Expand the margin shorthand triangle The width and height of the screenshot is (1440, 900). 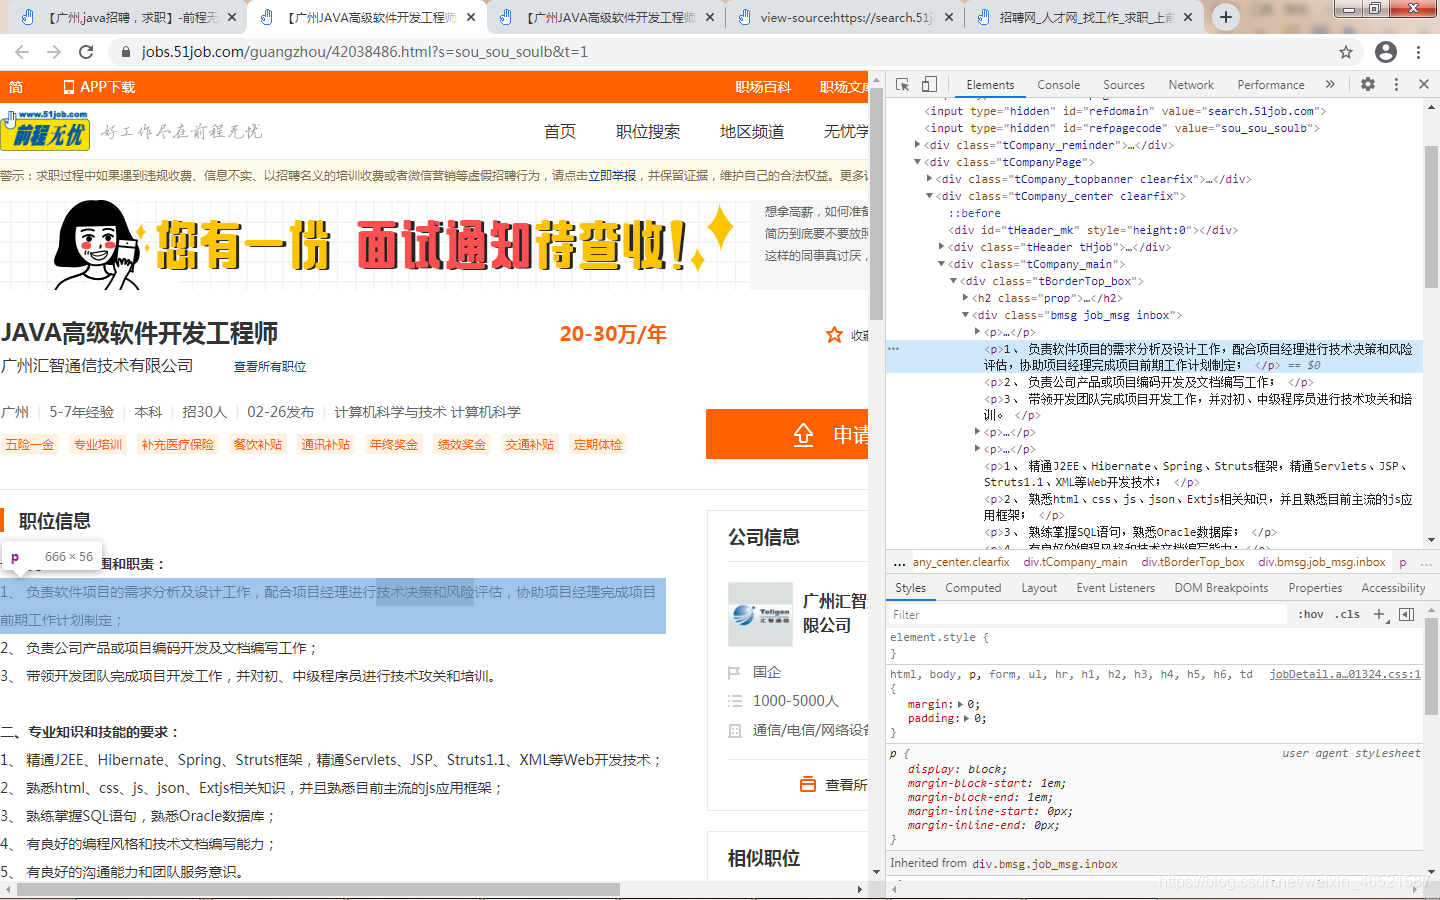point(961,705)
